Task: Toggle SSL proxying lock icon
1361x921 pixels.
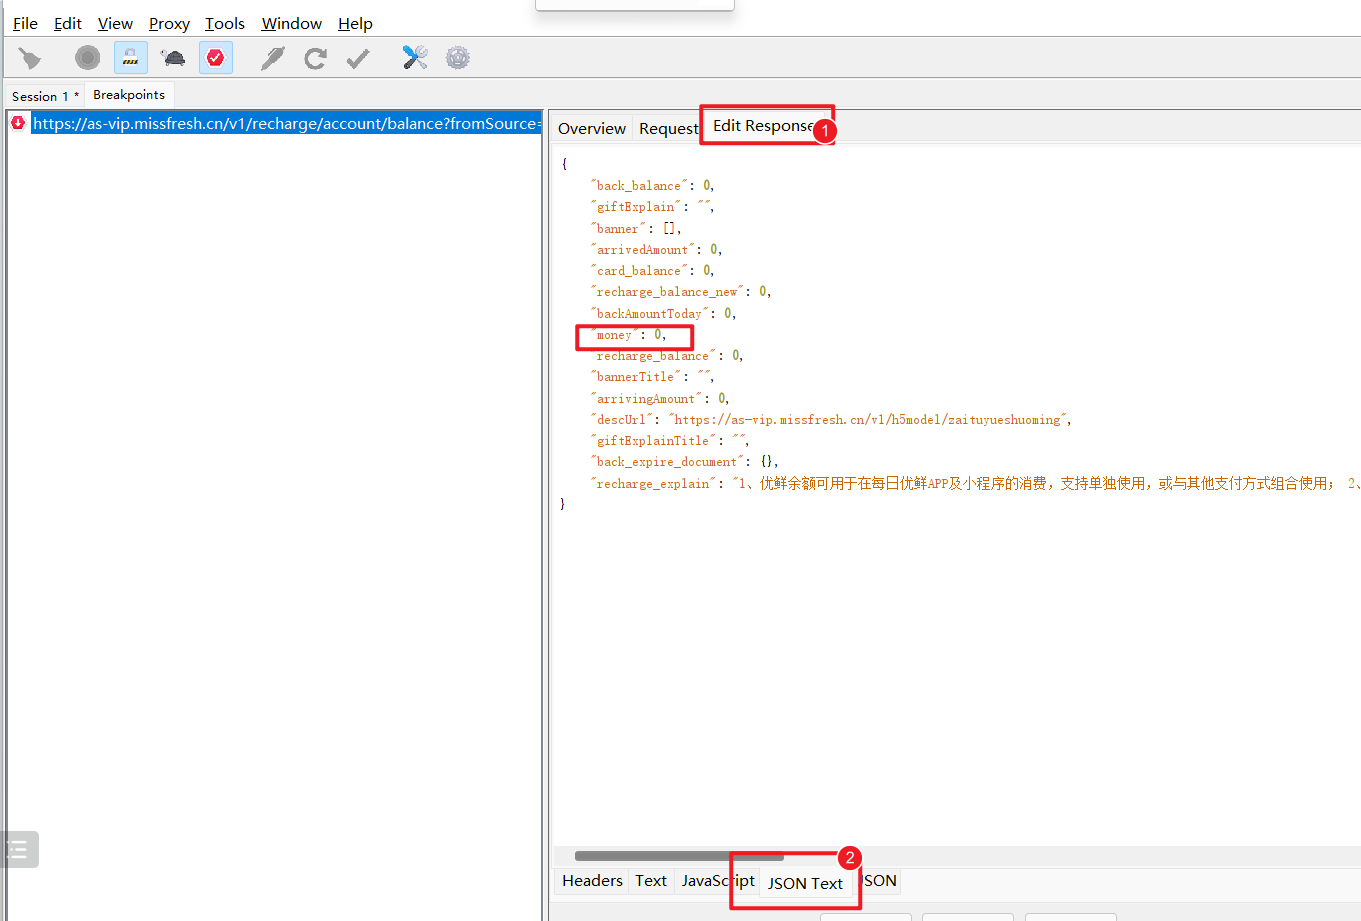Action: coord(130,58)
